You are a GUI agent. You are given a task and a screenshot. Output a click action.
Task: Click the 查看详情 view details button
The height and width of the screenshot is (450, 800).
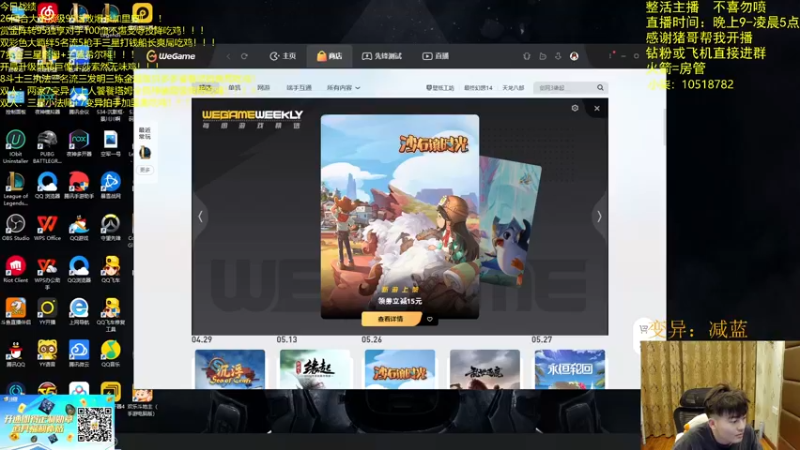click(x=391, y=319)
